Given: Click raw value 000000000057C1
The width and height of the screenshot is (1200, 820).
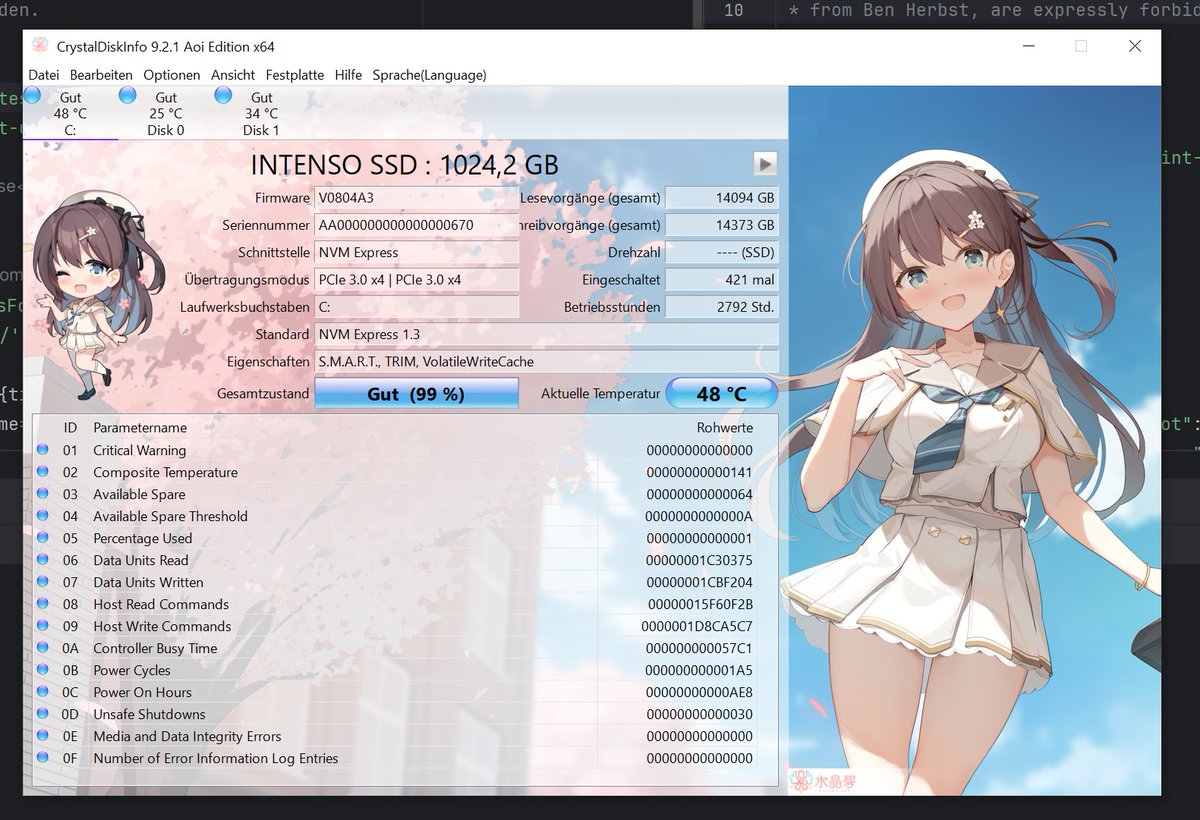Looking at the screenshot, I should click(x=699, y=648).
